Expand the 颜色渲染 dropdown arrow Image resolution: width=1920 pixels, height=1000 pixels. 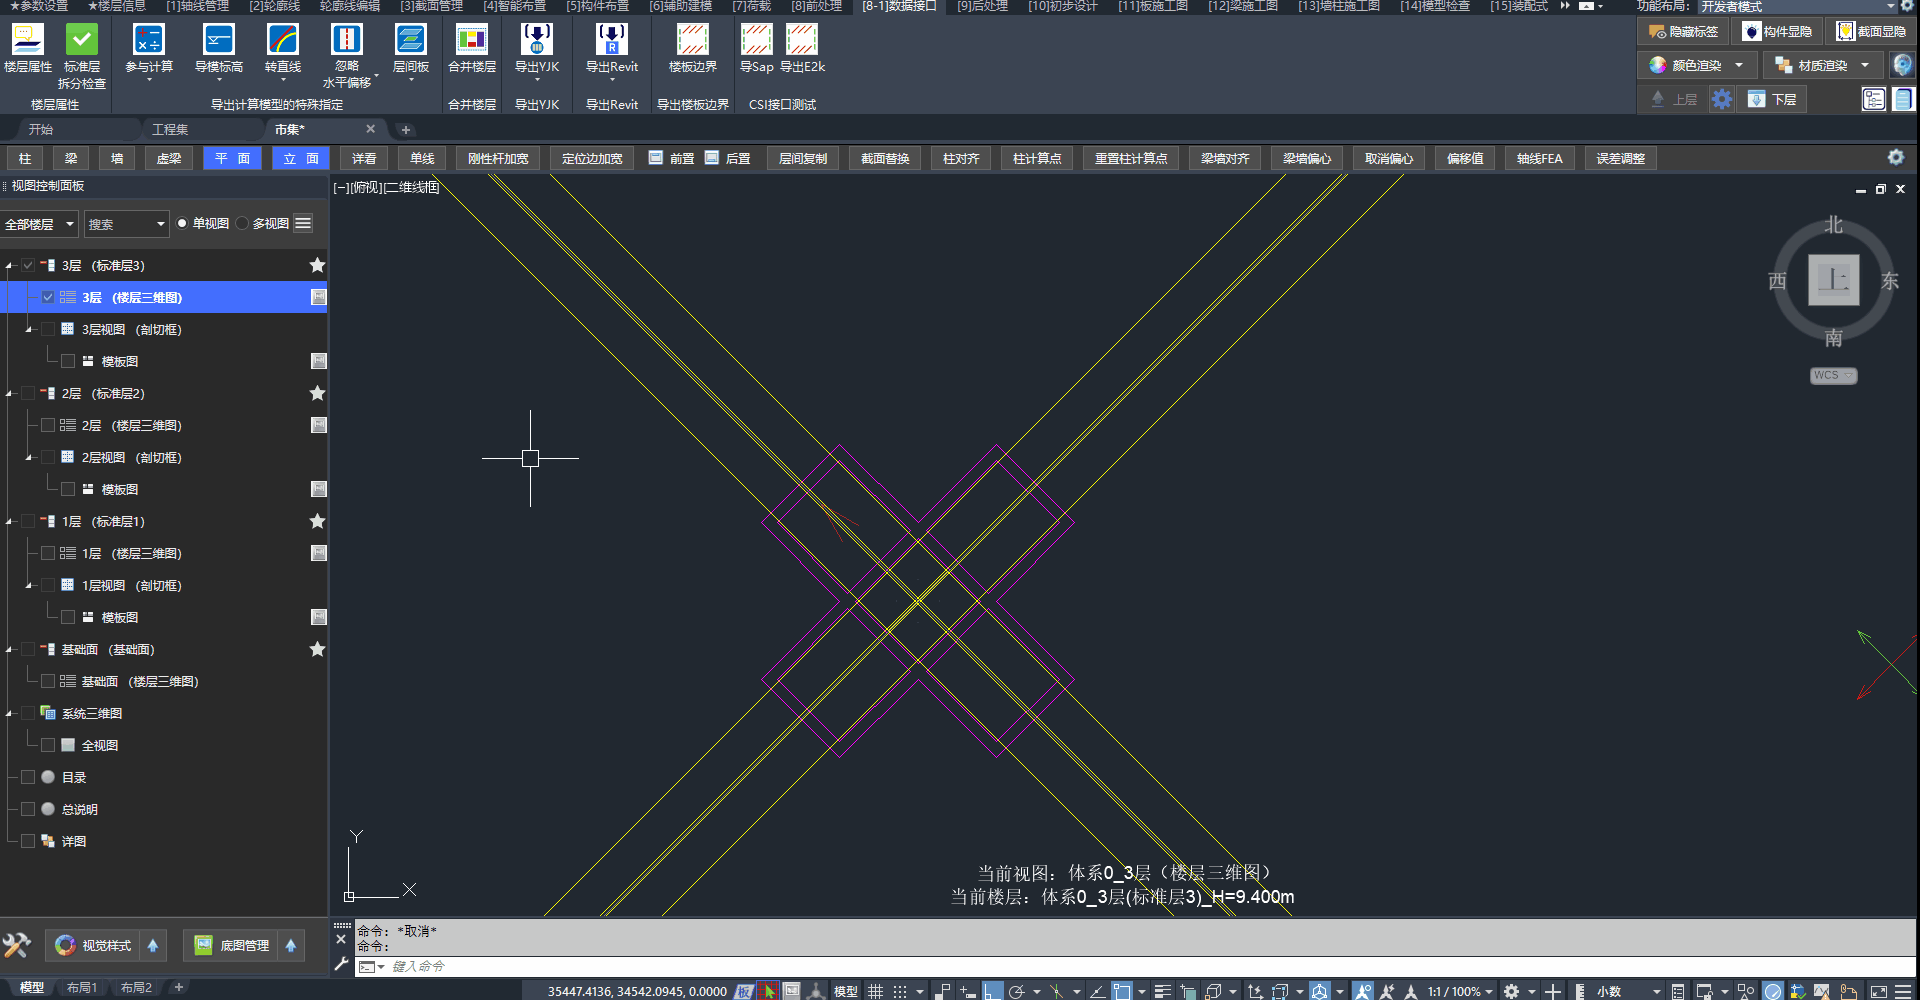pyautogui.click(x=1739, y=65)
